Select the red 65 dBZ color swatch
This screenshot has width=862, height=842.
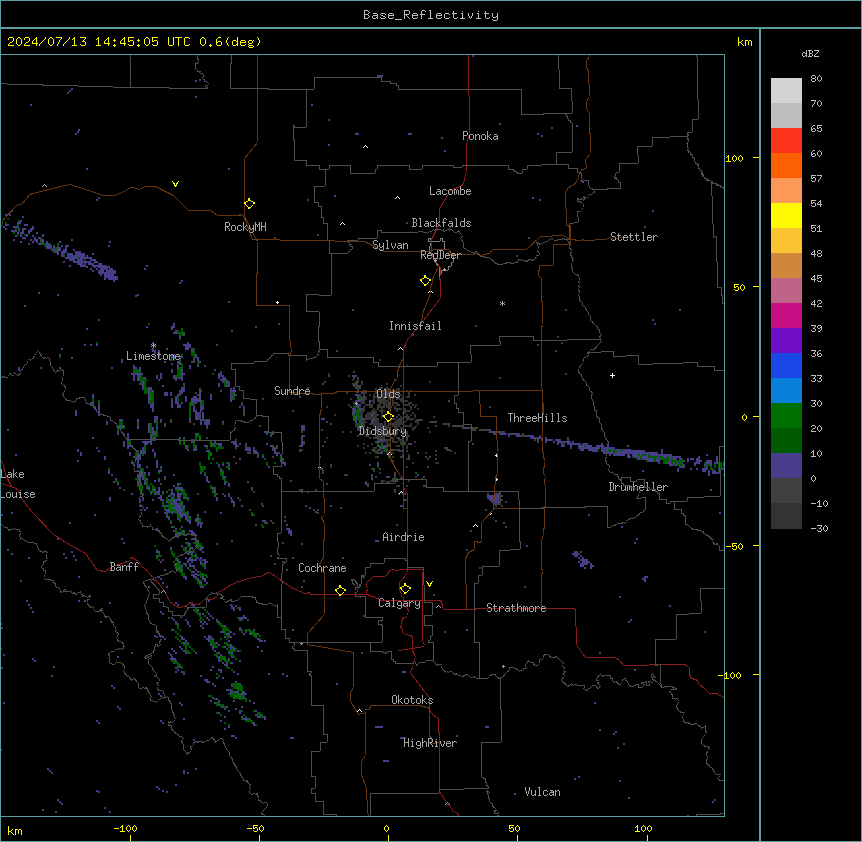point(786,140)
